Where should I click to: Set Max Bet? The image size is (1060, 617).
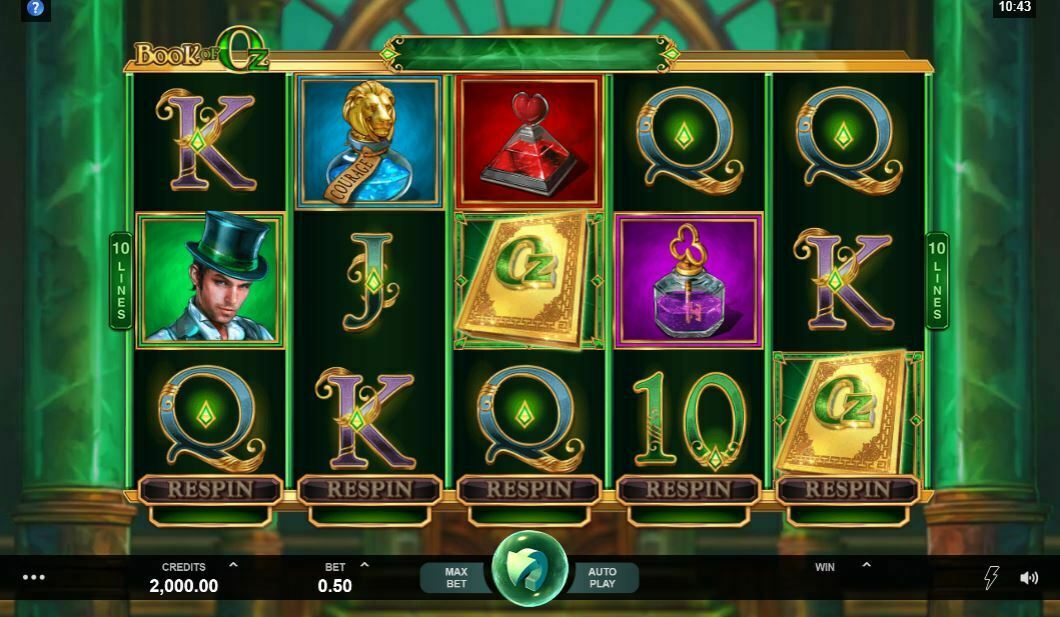point(456,577)
